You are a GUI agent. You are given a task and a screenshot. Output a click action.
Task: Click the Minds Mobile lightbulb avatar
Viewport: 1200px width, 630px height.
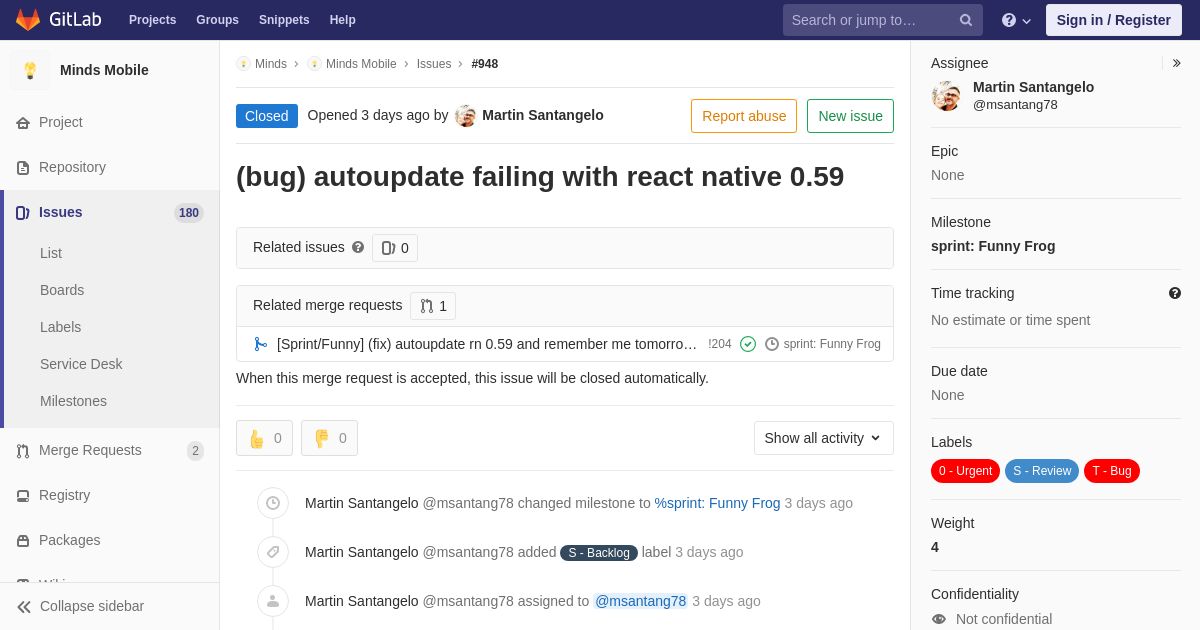coord(30,70)
